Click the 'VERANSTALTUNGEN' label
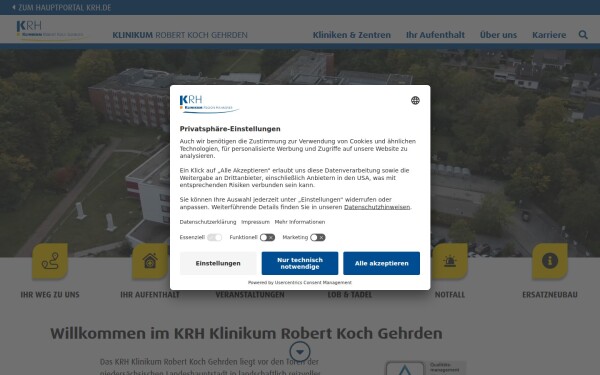 click(x=250, y=295)
